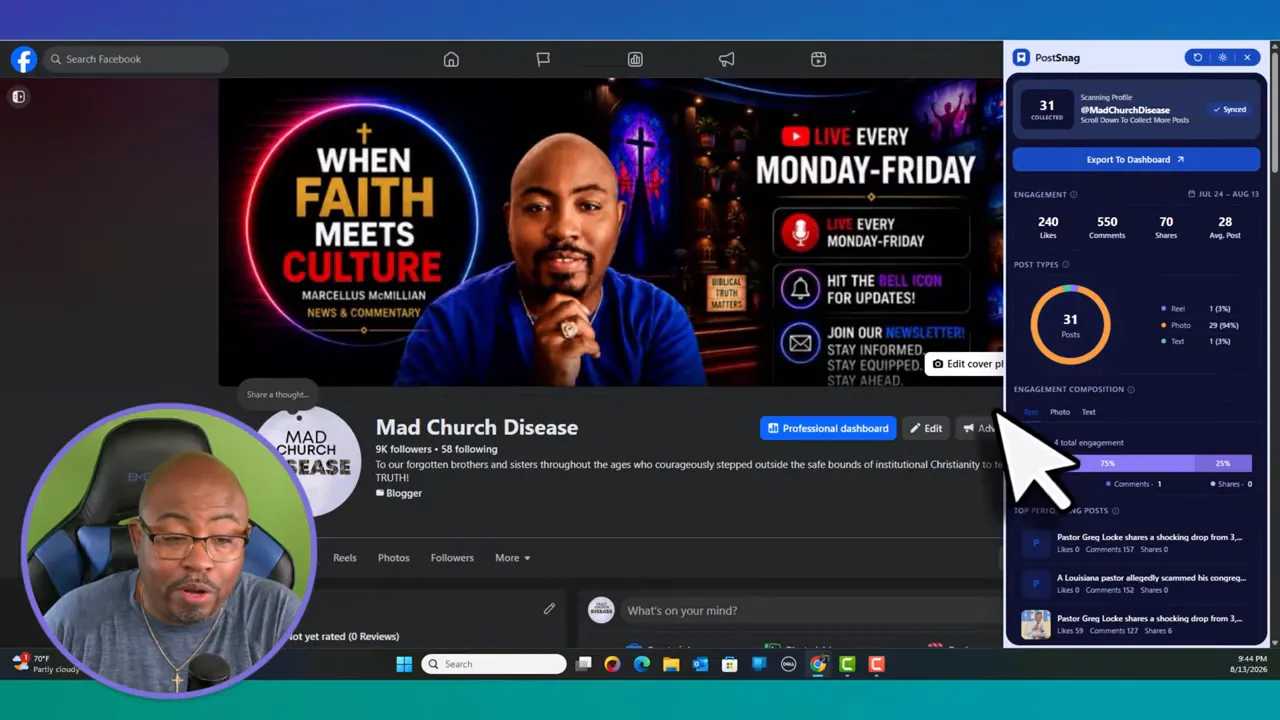Open Dell app from taskbar

[x=788, y=664]
